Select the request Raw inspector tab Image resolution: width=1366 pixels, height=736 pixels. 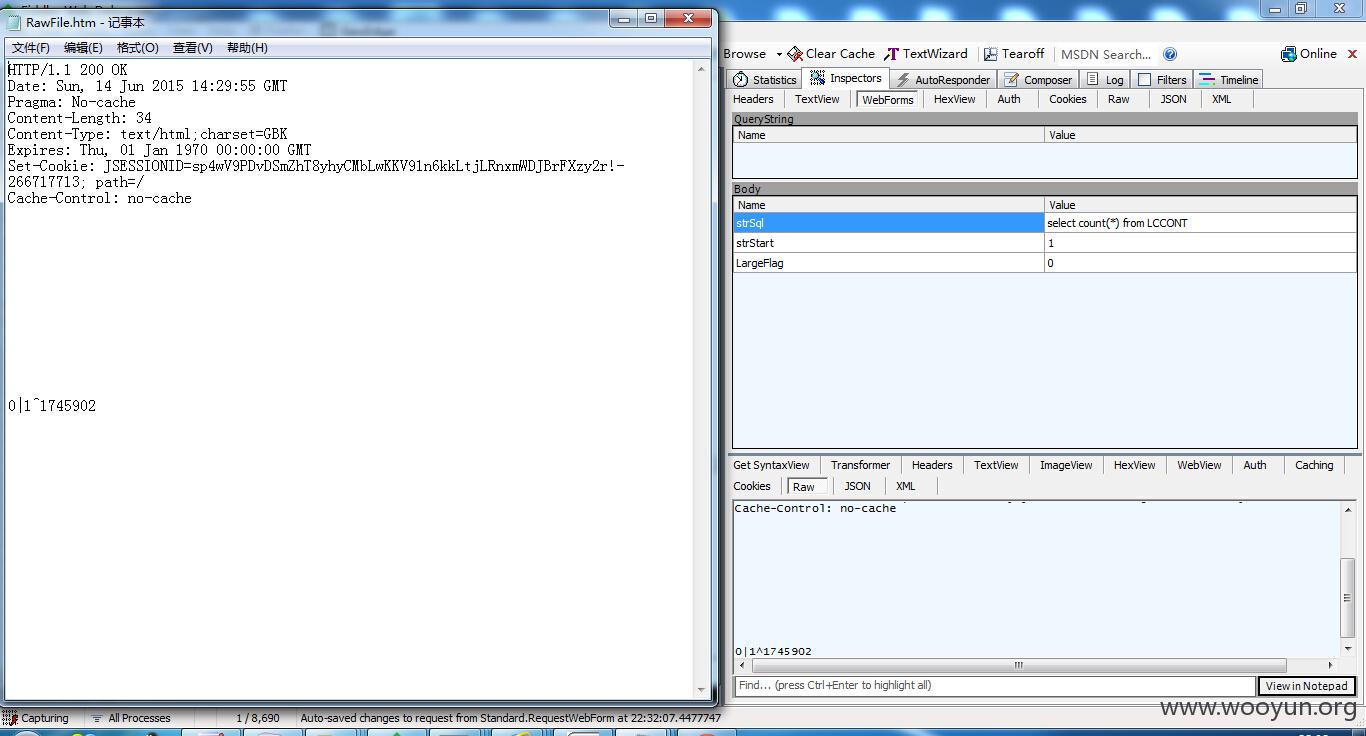click(x=1119, y=99)
